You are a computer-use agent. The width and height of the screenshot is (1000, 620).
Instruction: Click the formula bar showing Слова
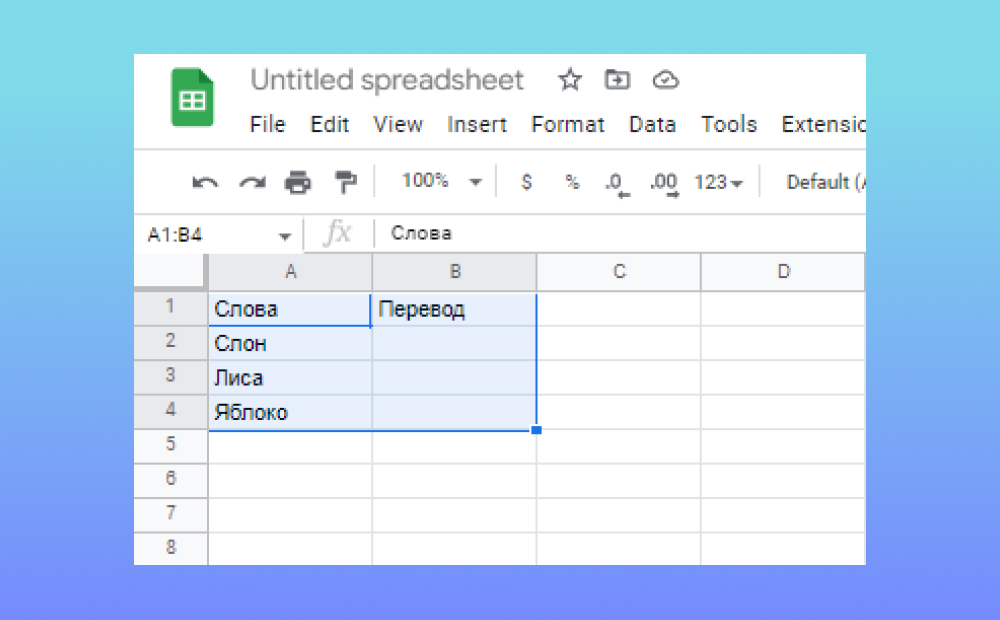click(x=620, y=233)
